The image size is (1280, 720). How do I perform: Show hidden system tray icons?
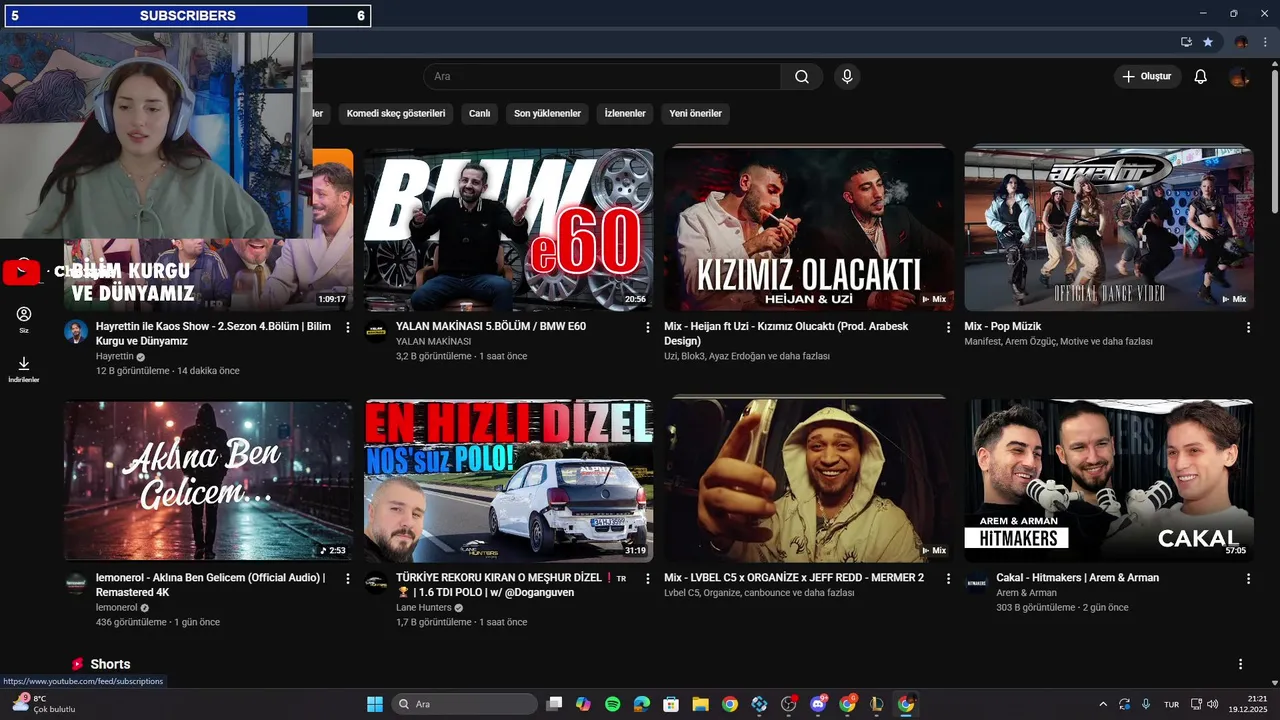1103,704
